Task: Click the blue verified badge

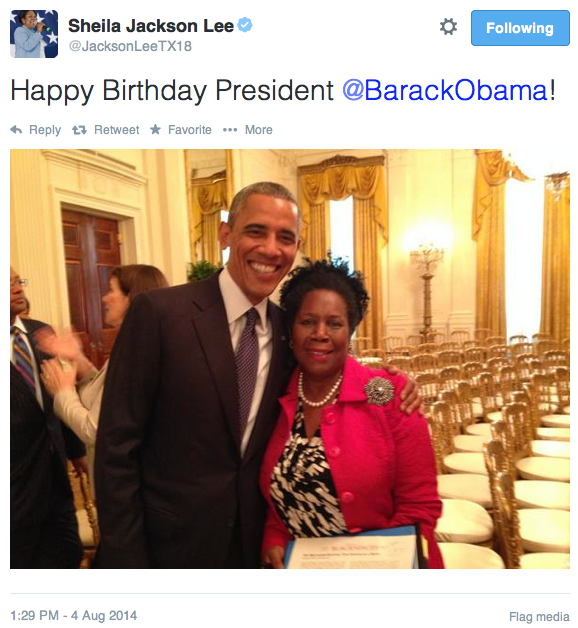Action: [245, 25]
